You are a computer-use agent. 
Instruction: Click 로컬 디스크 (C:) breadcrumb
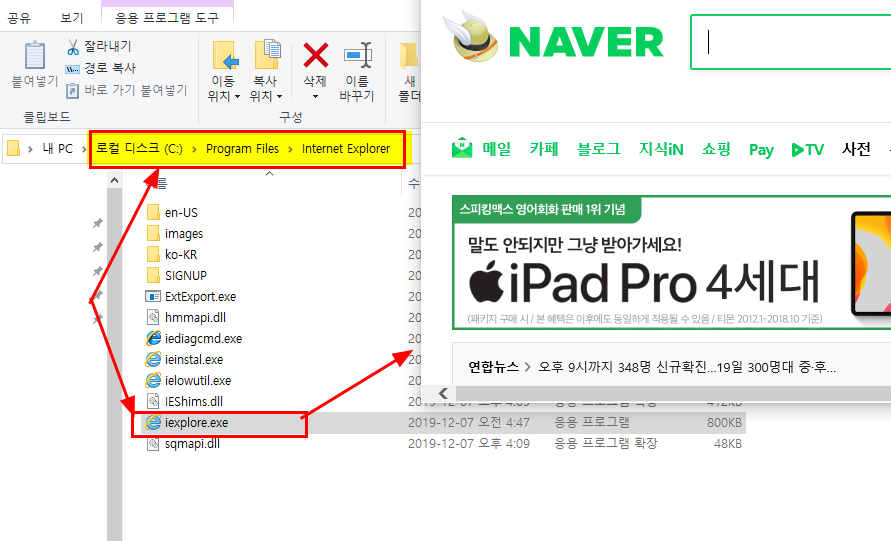[x=139, y=149]
